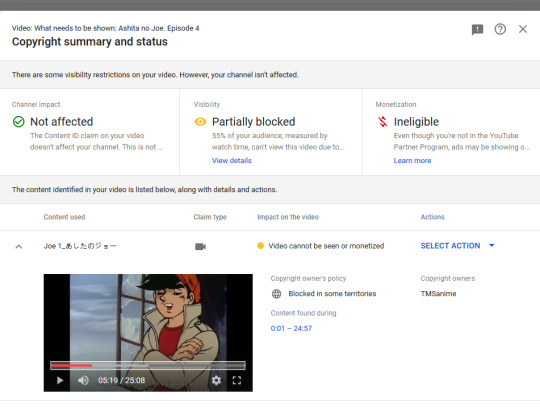Enter fullscreen on the video preview

(x=237, y=380)
